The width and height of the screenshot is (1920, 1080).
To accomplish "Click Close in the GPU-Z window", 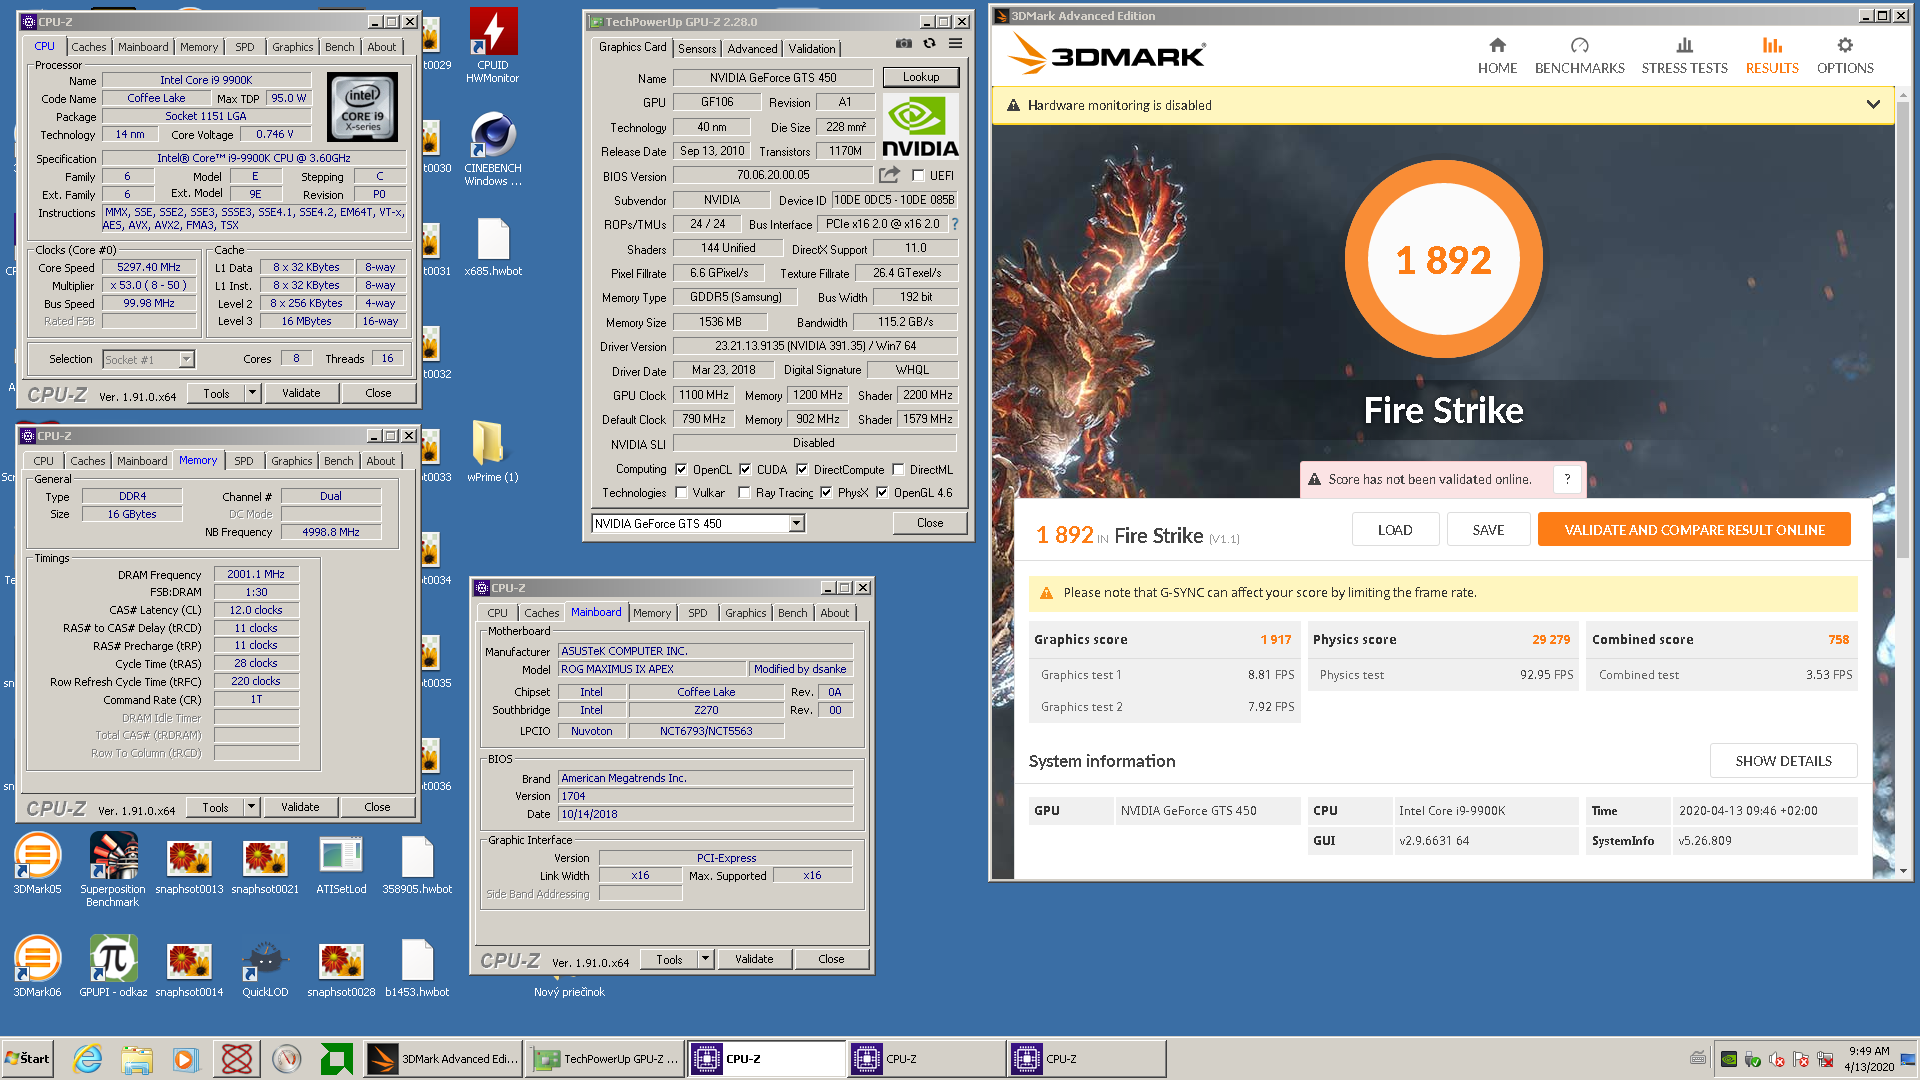I will [930, 523].
